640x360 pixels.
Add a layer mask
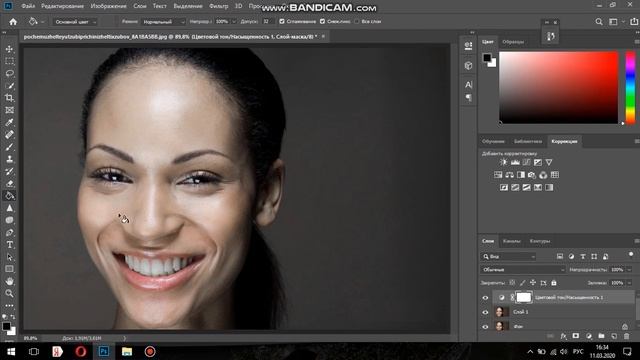tap(576, 336)
